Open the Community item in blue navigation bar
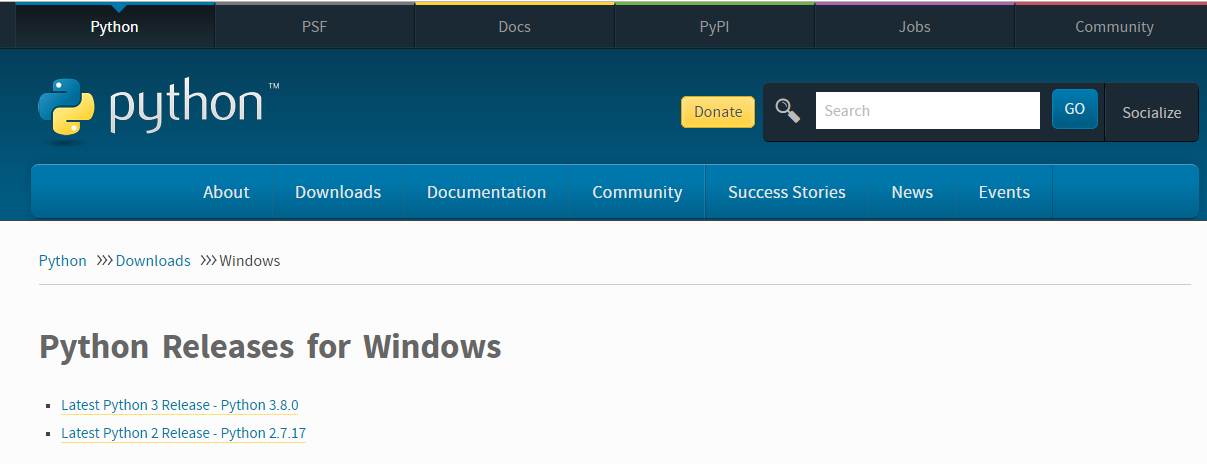 pos(637,192)
